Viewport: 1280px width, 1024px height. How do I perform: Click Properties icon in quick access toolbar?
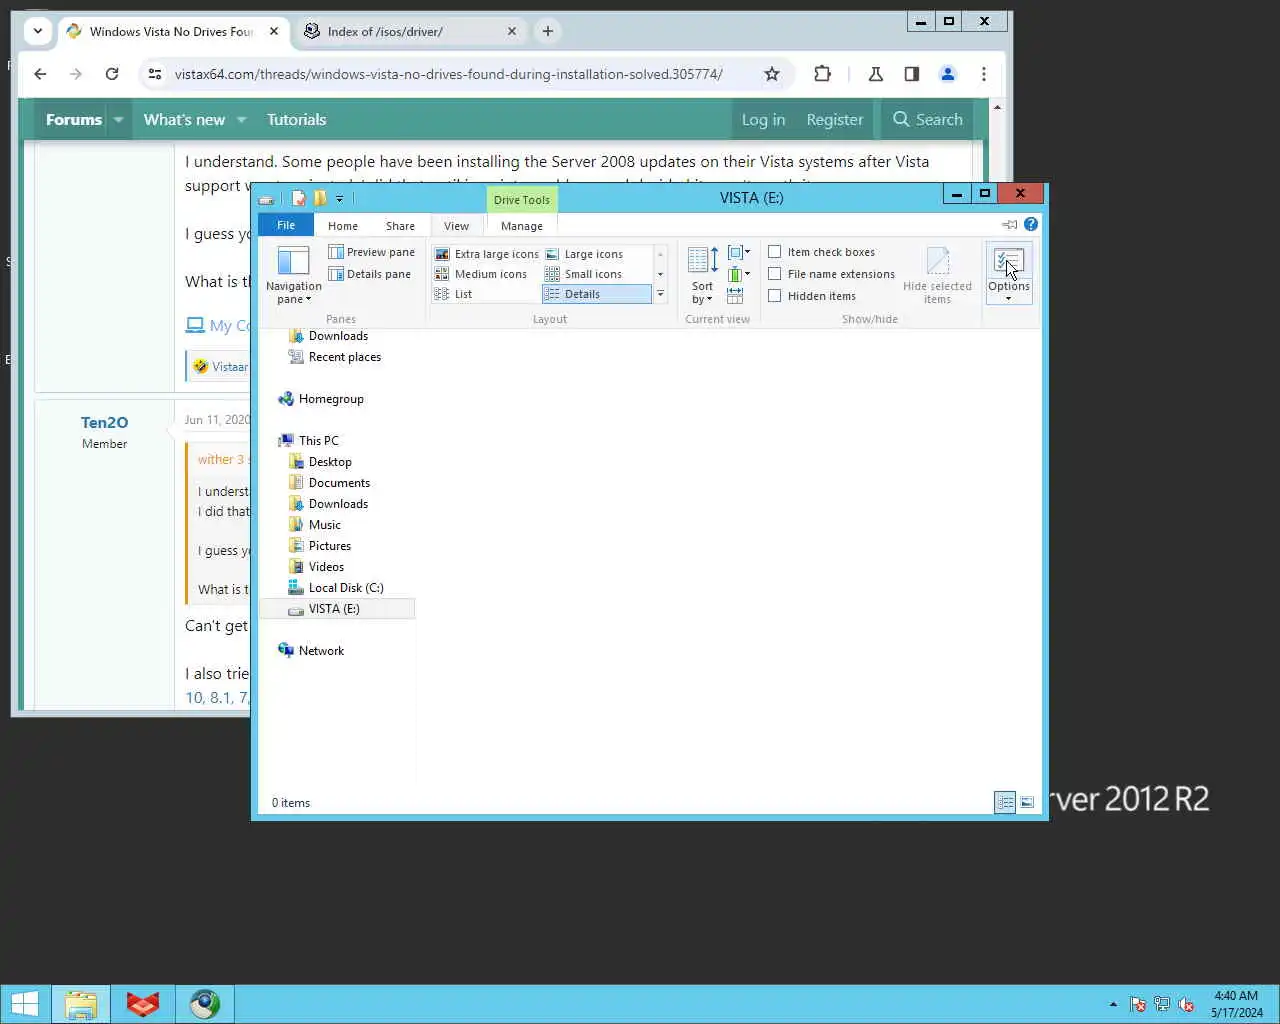pos(298,198)
